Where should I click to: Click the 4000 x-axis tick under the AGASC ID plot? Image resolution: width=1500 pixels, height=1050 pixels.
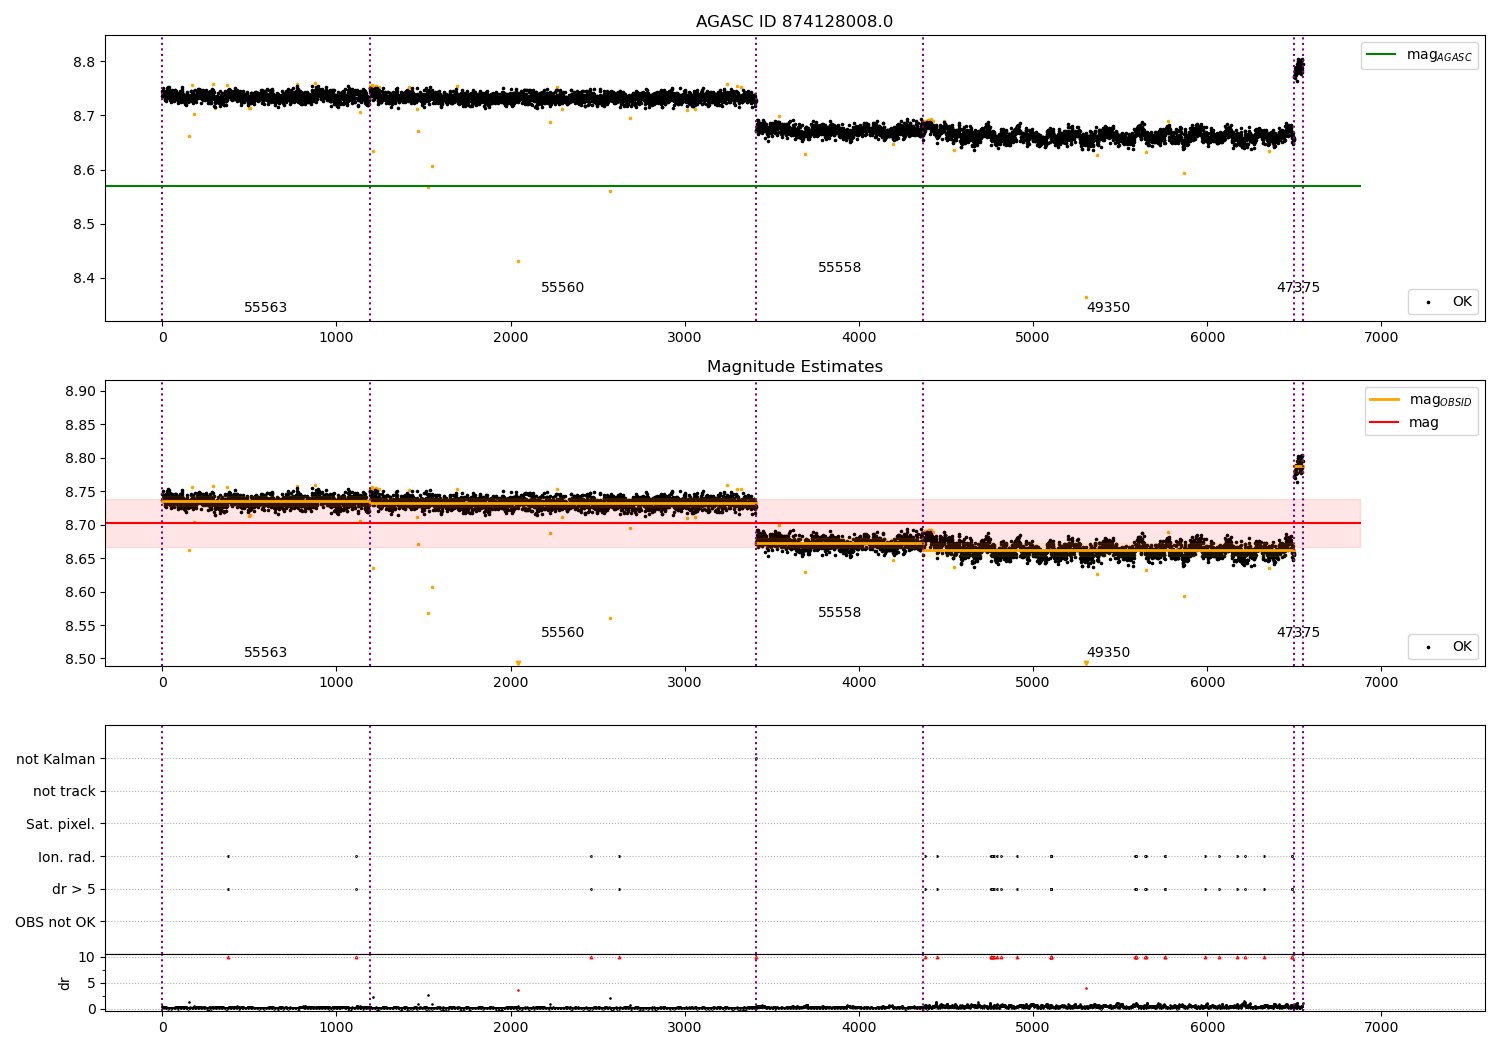coord(859,338)
